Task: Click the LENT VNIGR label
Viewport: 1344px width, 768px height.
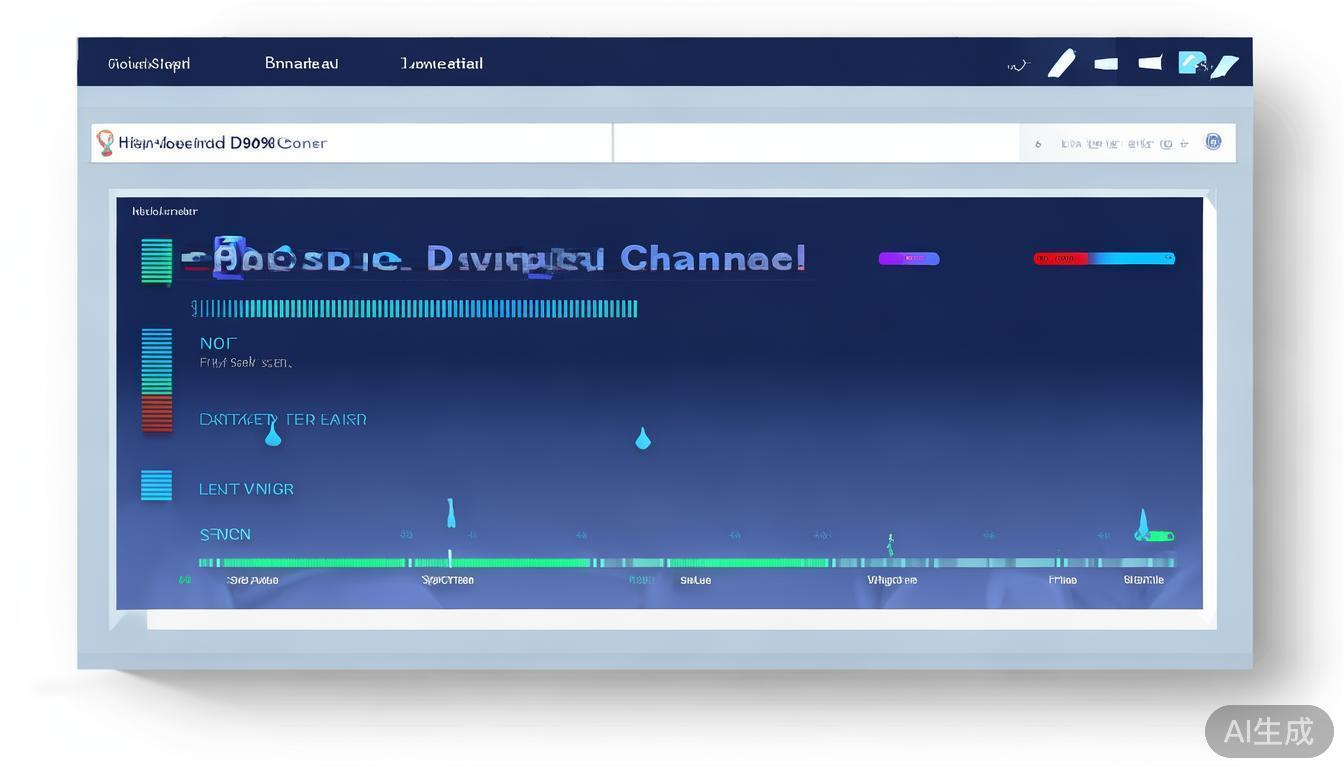Action: coord(246,489)
